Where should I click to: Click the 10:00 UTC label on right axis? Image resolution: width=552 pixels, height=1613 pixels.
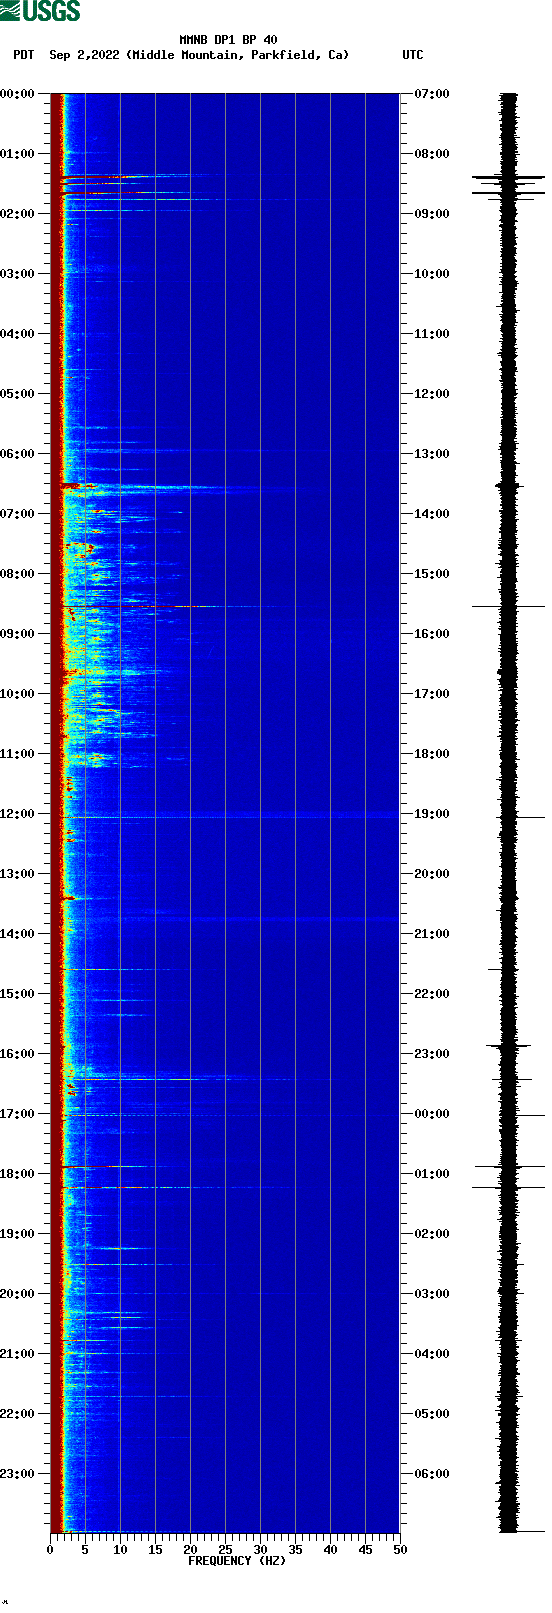[432, 274]
